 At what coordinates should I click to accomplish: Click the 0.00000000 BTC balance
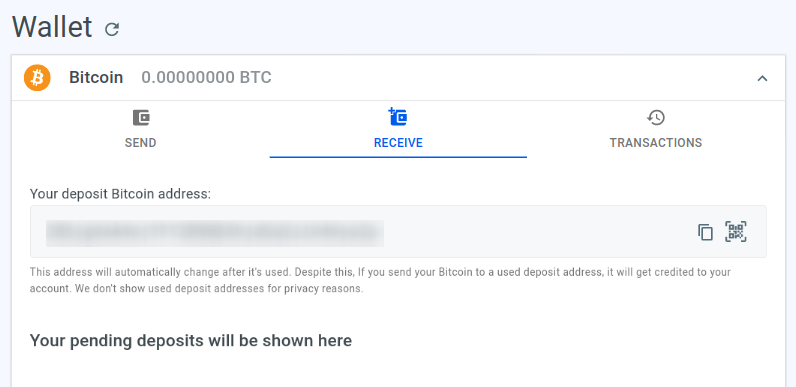pyautogui.click(x=207, y=78)
